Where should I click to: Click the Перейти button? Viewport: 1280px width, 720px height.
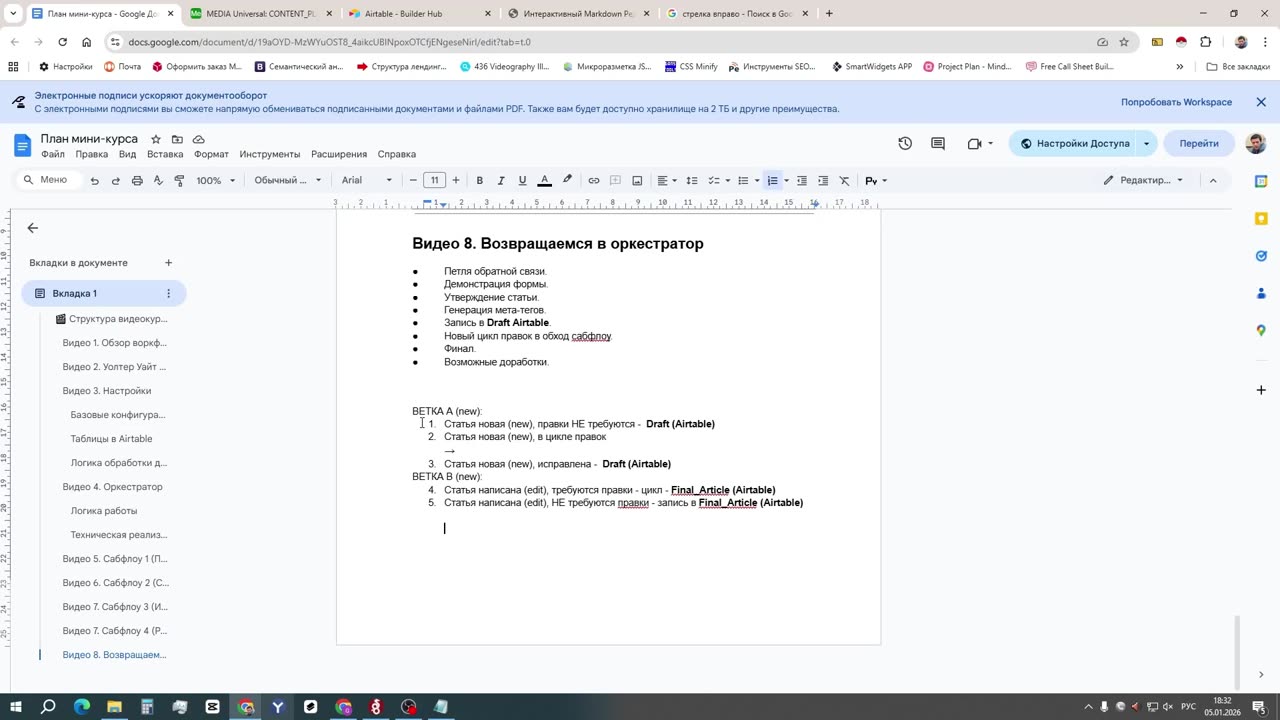1198,144
